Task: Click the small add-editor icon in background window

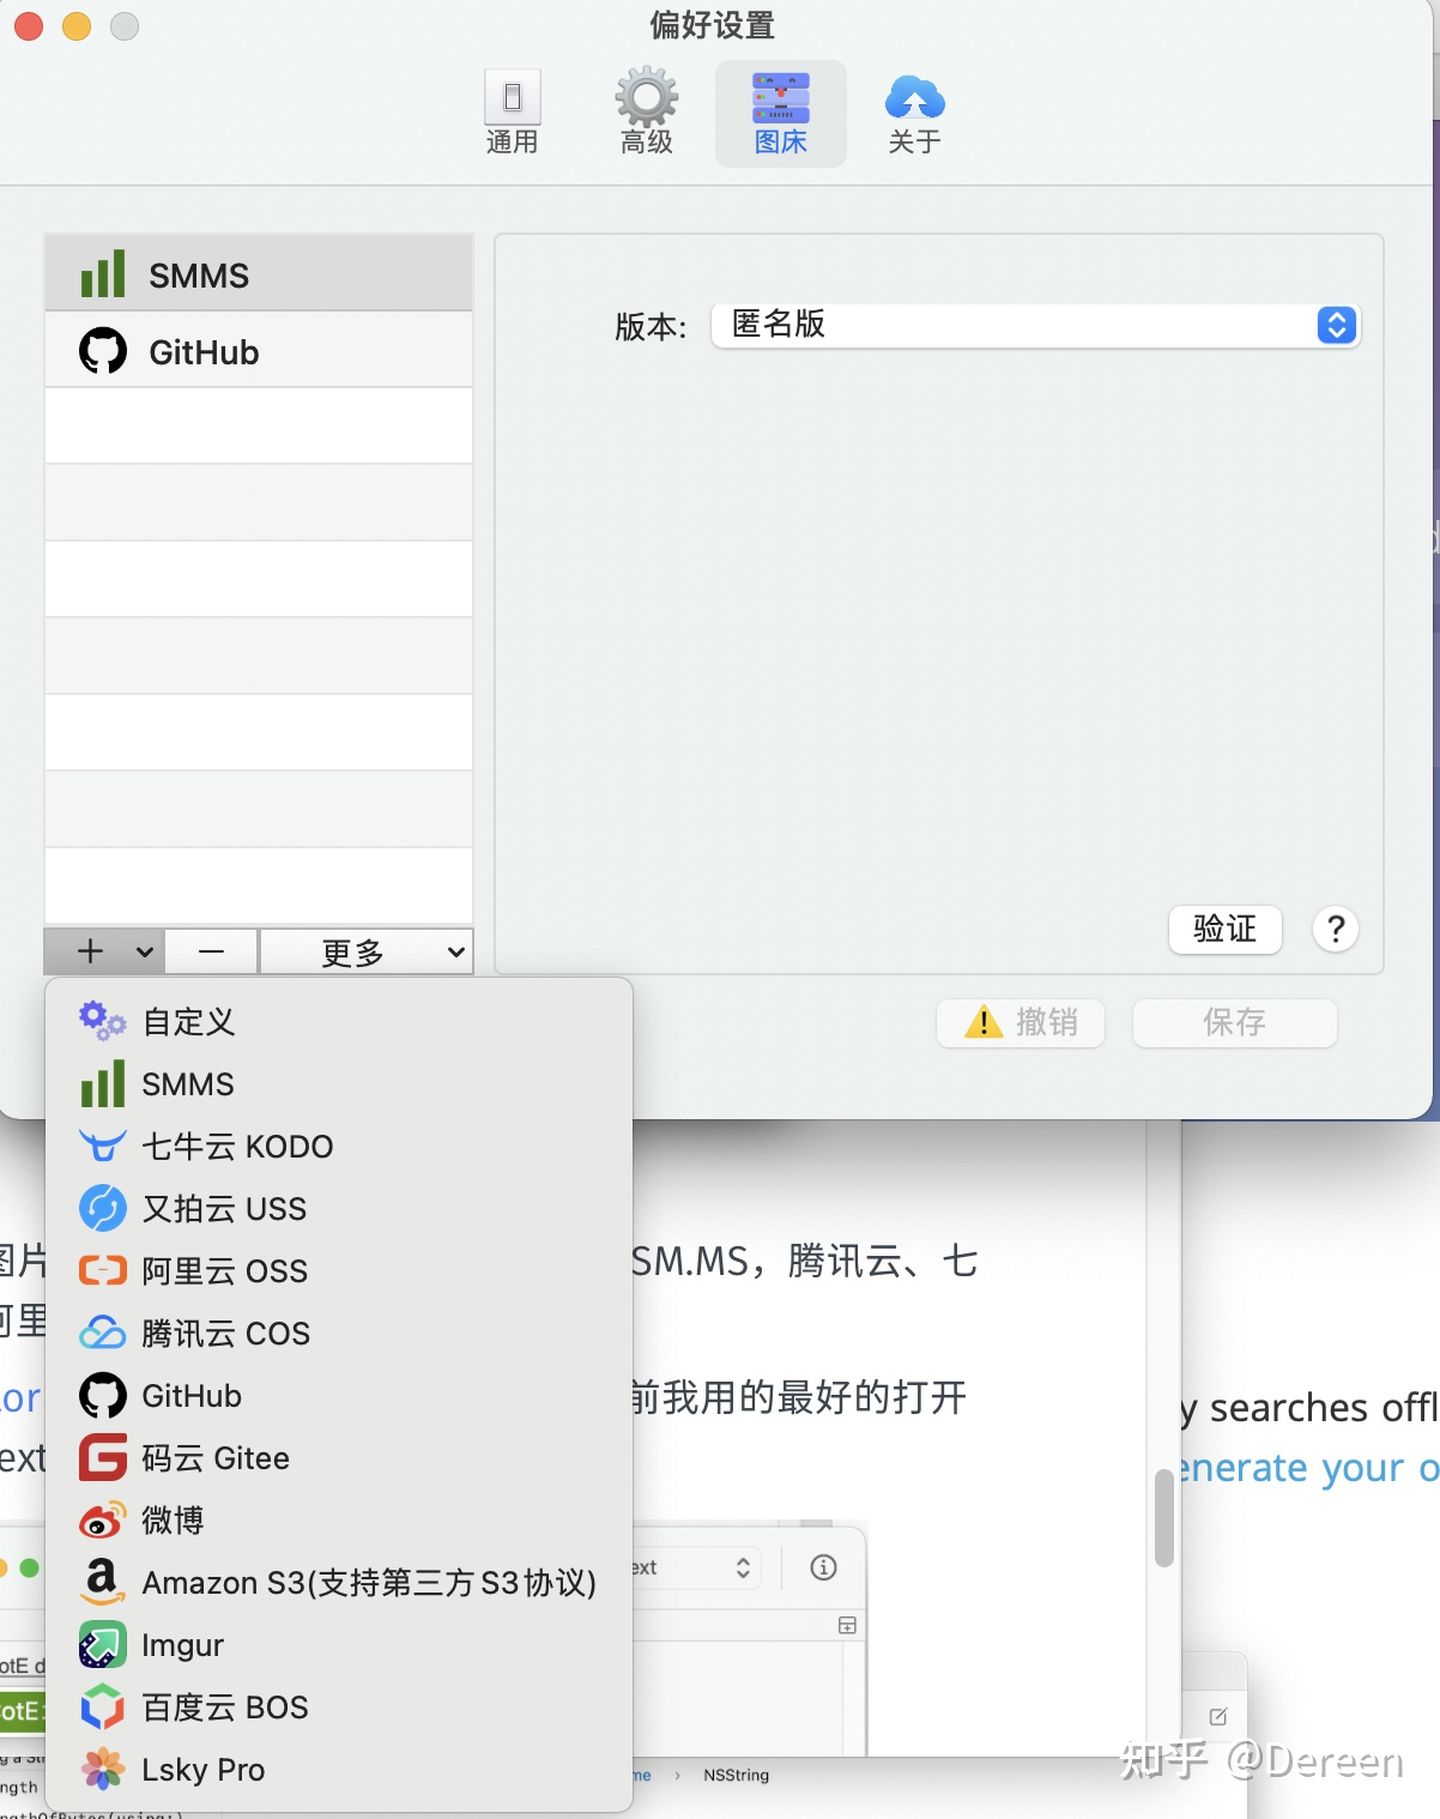Action: [847, 1625]
